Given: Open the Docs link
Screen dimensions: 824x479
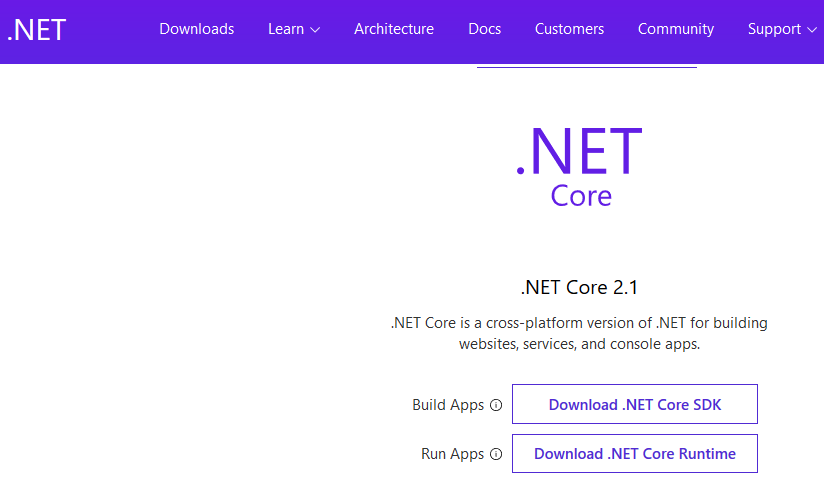Looking at the screenshot, I should 485,29.
